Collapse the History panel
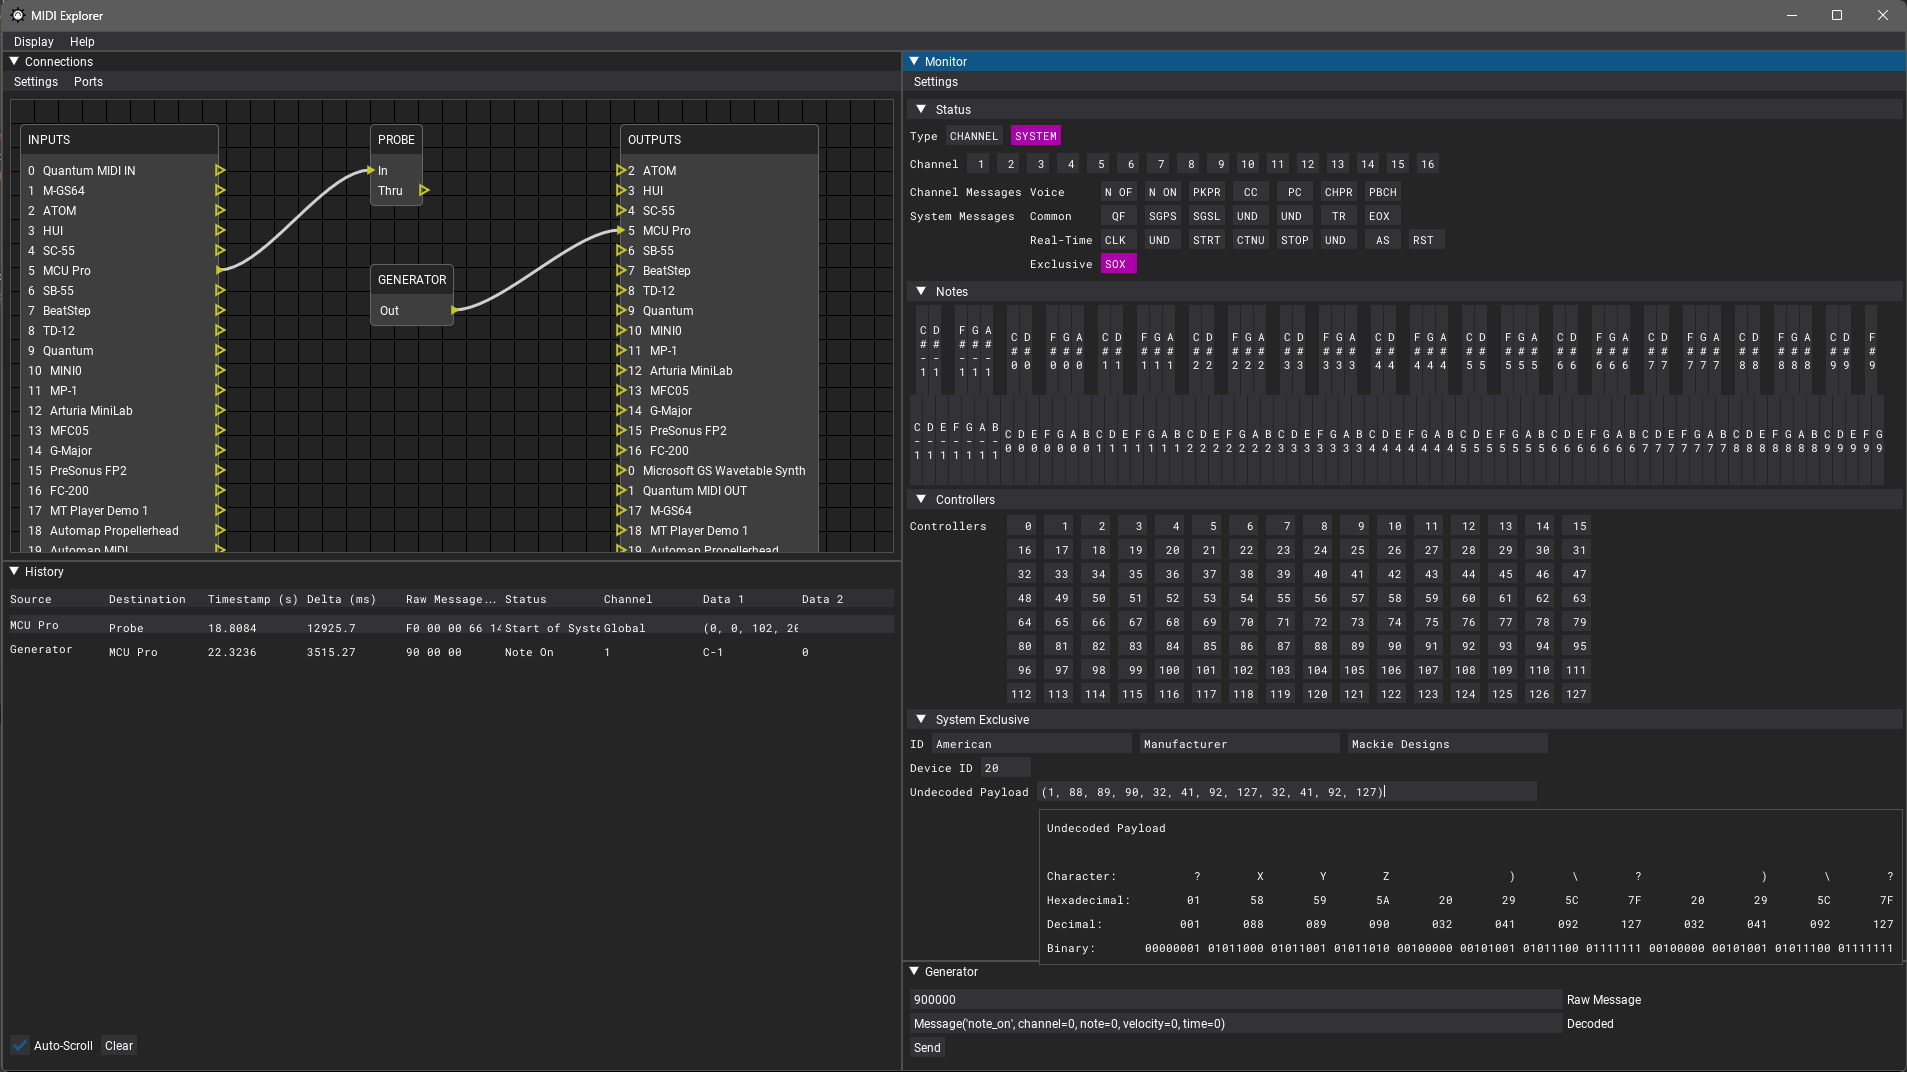Image resolution: width=1907 pixels, height=1072 pixels. point(13,571)
